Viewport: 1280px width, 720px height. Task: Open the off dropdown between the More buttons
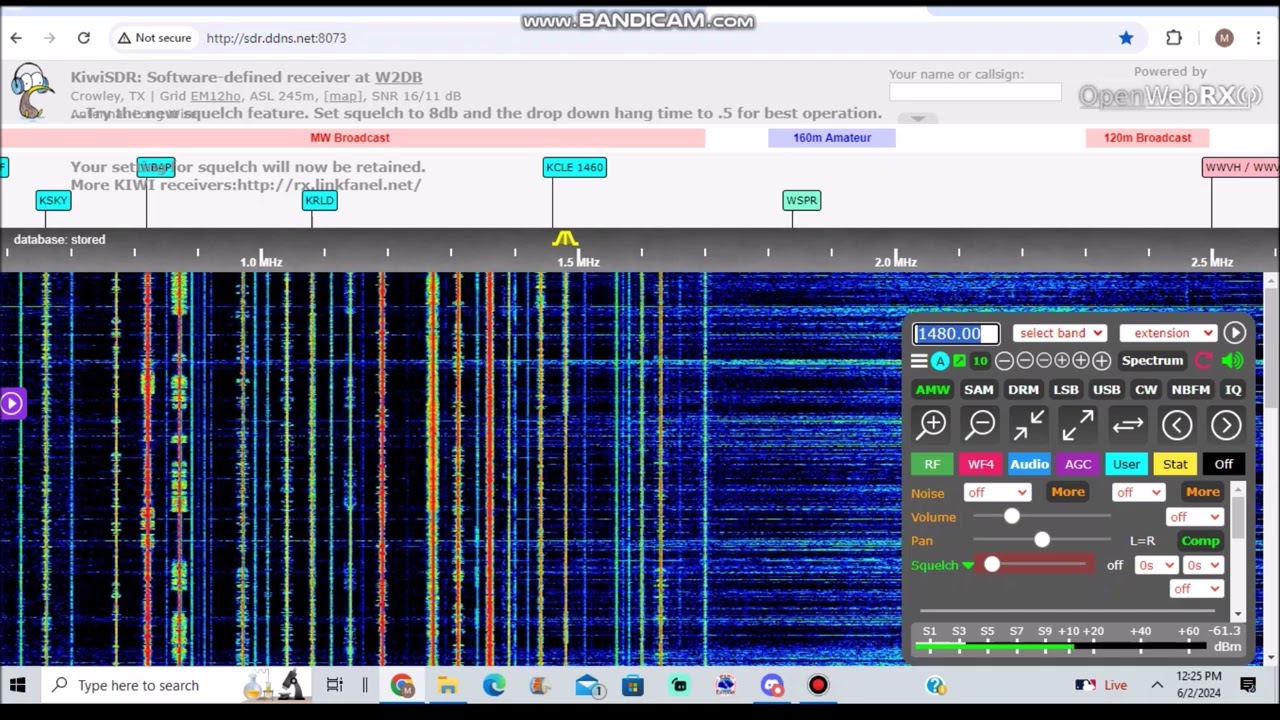click(x=1138, y=492)
